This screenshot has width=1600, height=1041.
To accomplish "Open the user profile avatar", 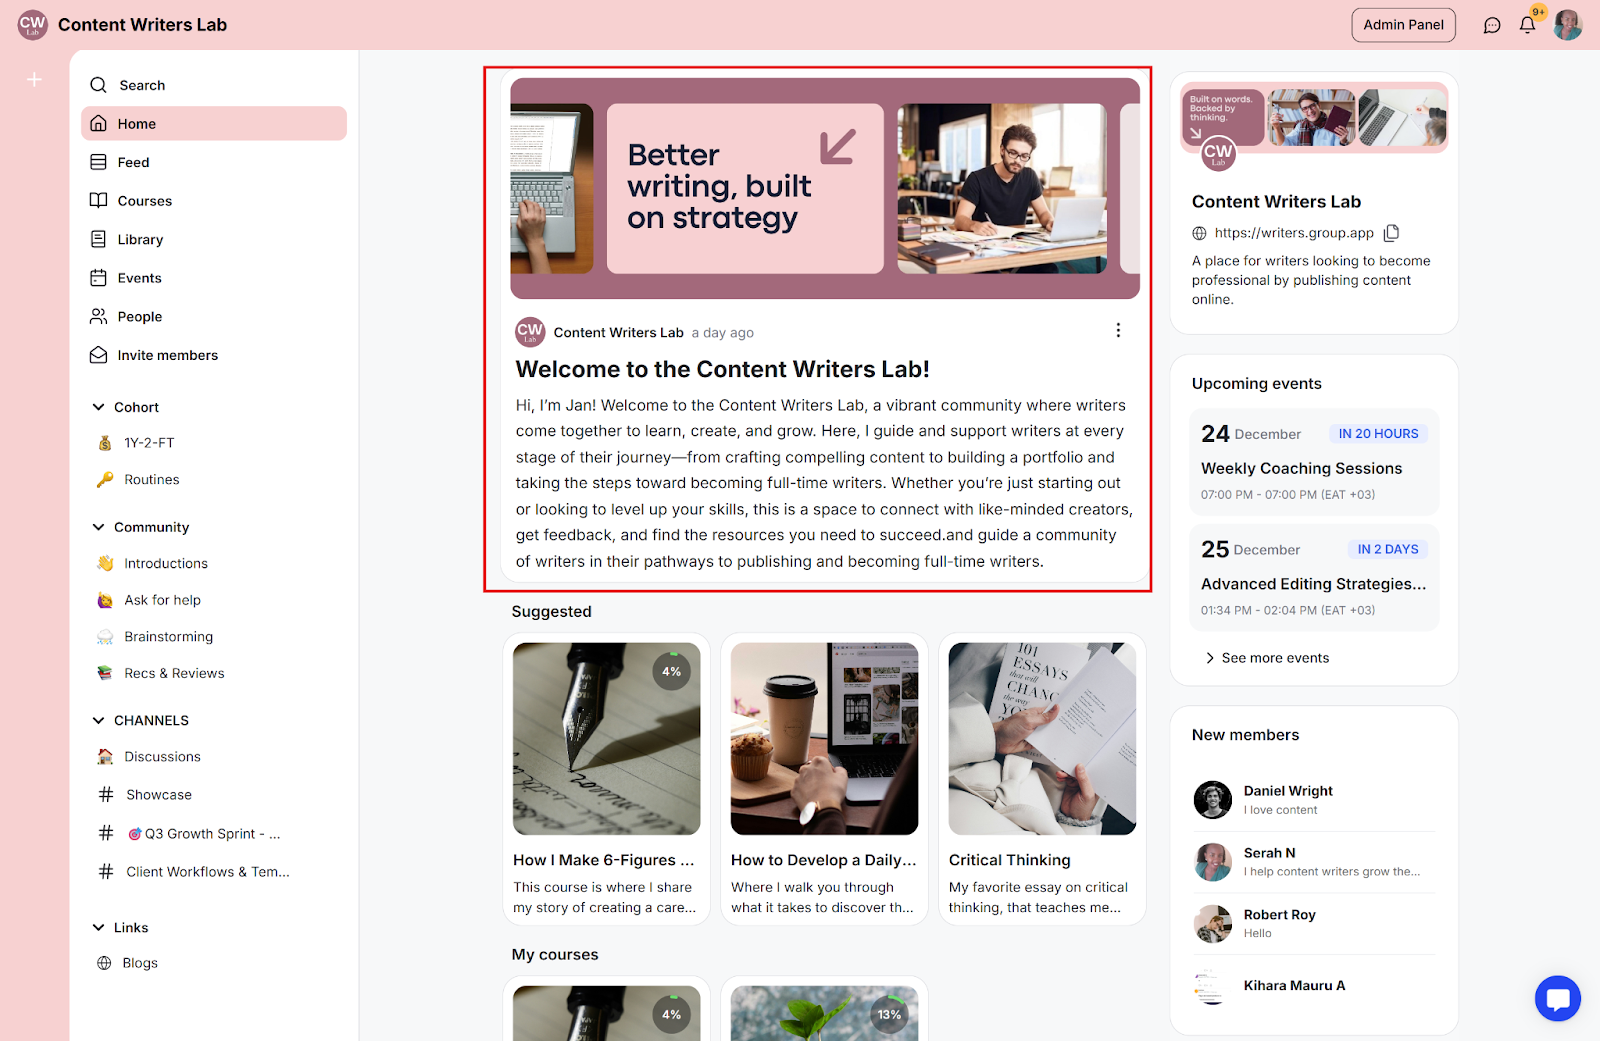I will click(x=1567, y=25).
